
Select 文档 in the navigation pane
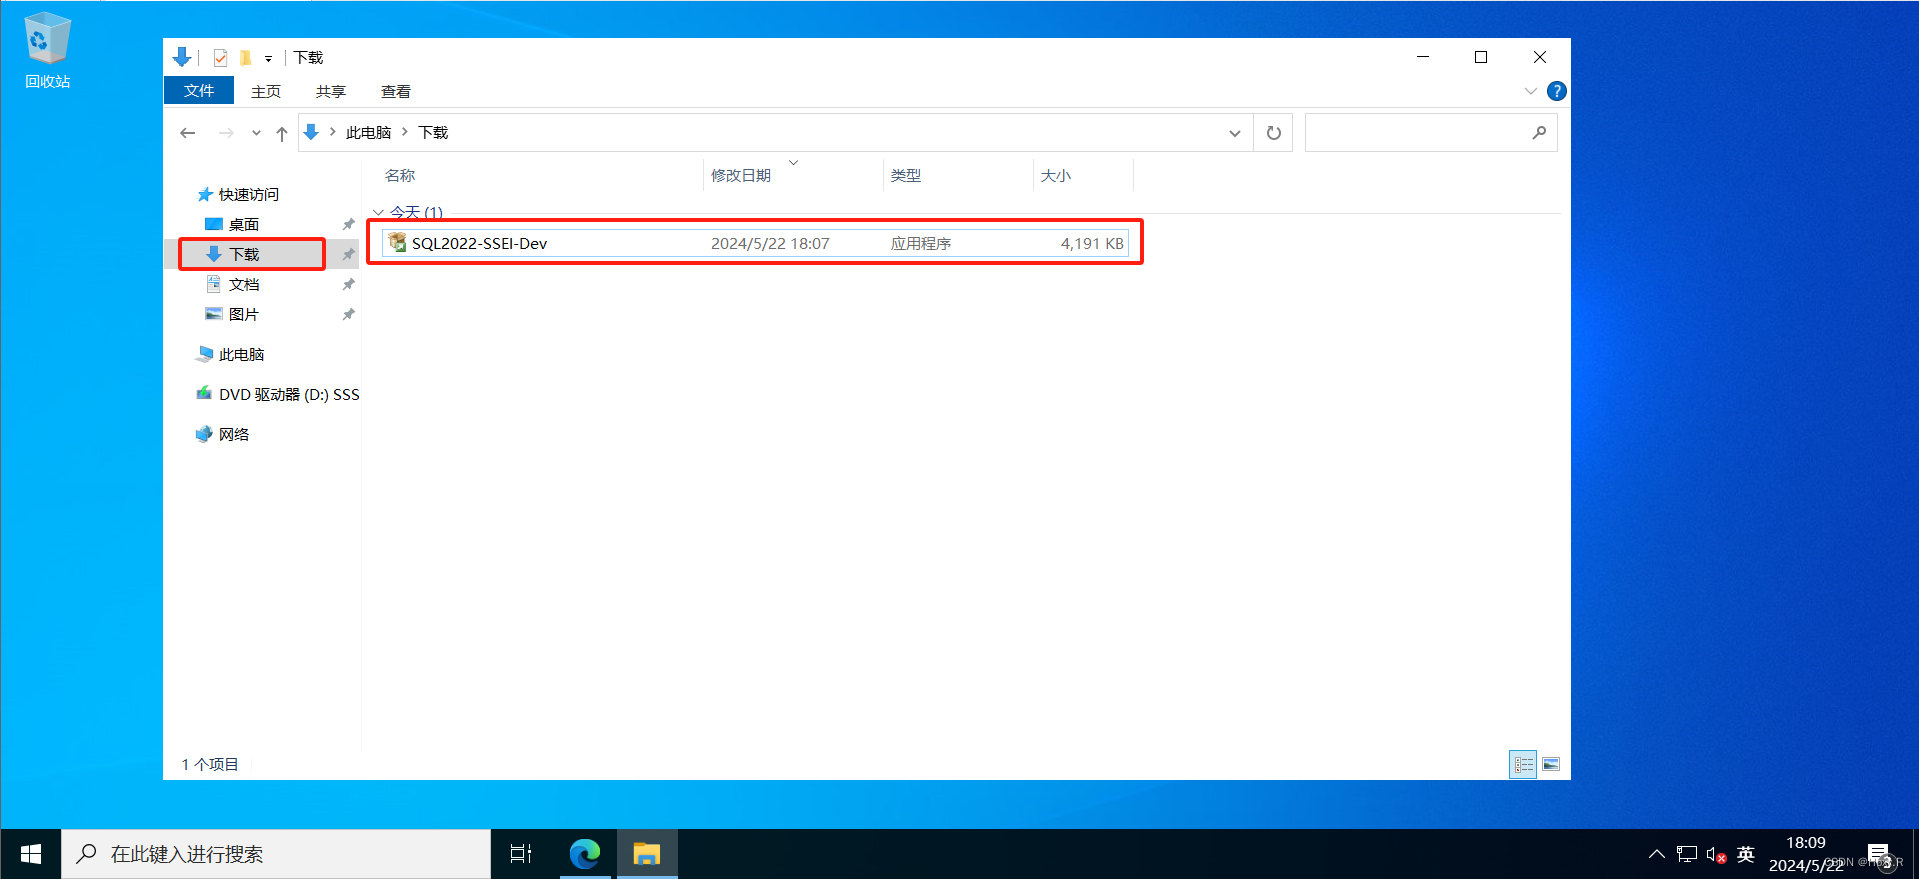pyautogui.click(x=232, y=284)
